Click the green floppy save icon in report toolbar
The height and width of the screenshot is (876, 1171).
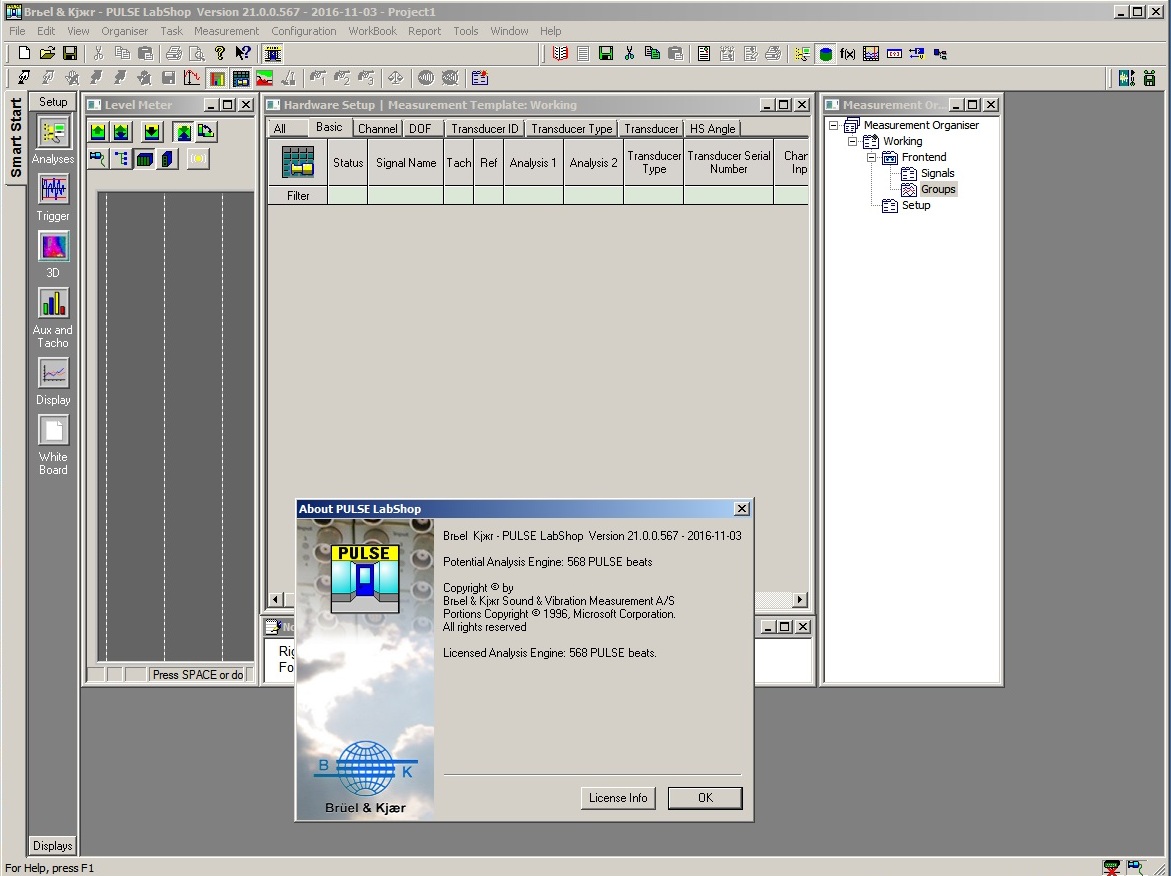pyautogui.click(x=606, y=53)
